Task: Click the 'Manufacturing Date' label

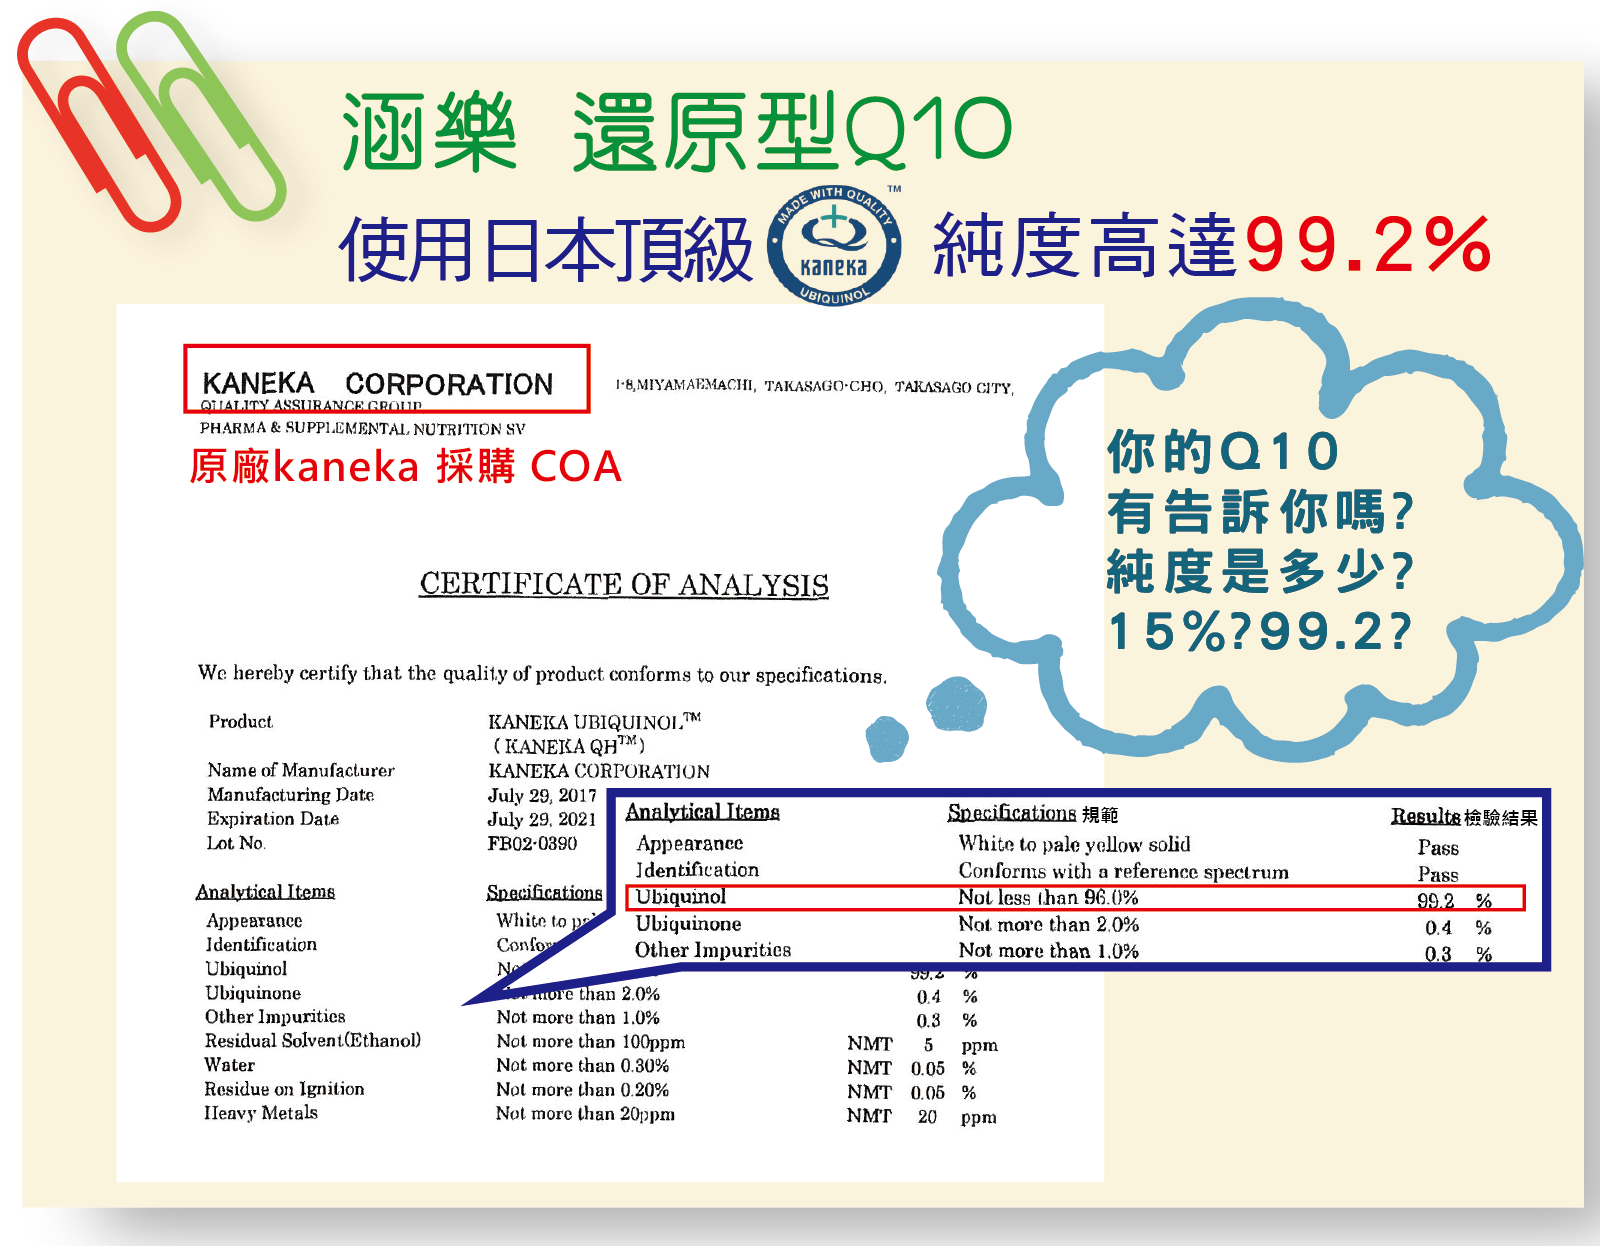Action: pyautogui.click(x=291, y=795)
